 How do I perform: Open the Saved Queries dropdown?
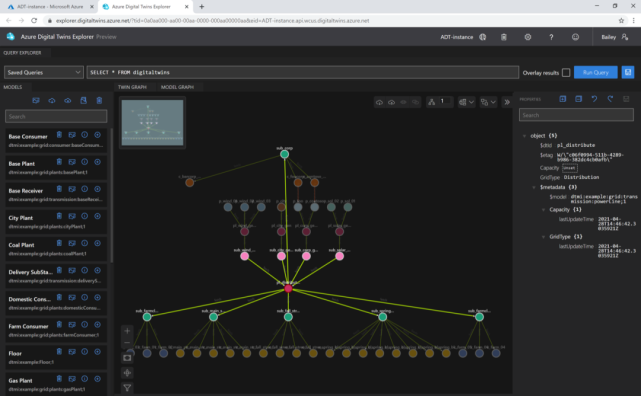[44, 72]
